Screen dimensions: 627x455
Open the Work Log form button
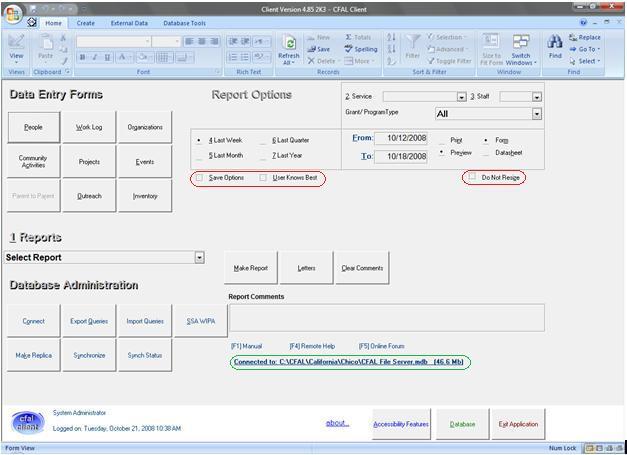[x=89, y=127]
